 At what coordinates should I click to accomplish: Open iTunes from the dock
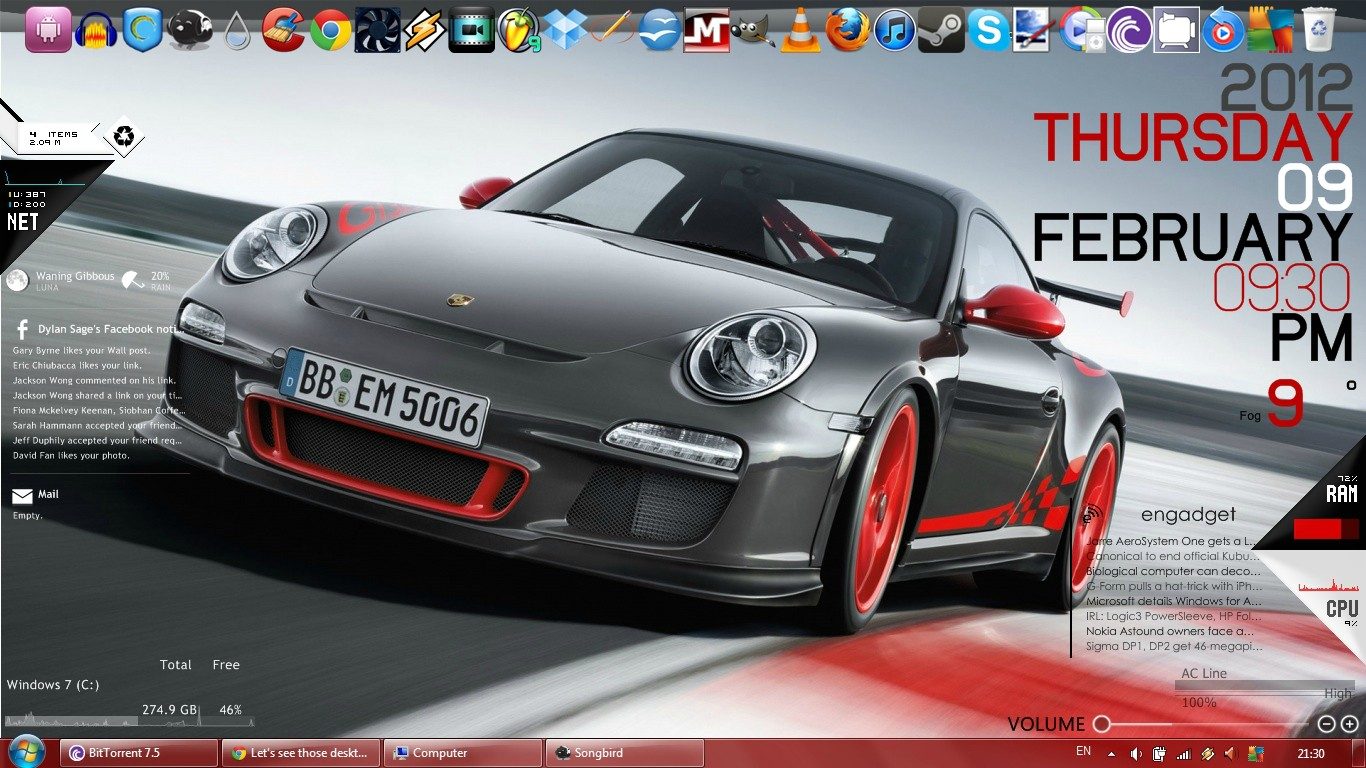895,30
